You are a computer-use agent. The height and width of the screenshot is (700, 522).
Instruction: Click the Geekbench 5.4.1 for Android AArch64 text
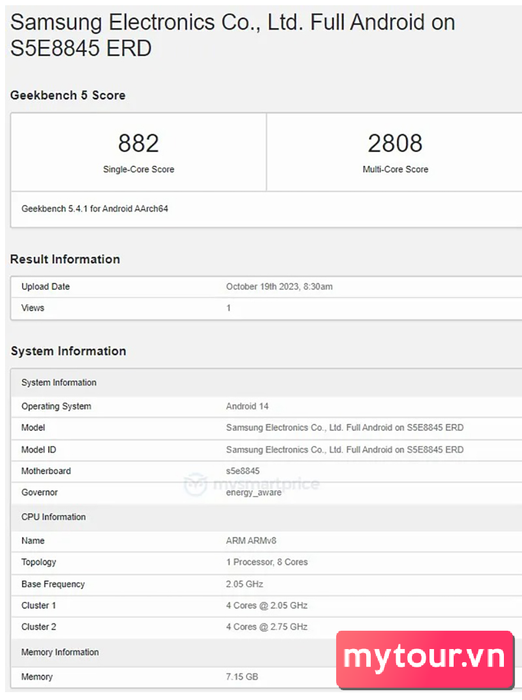pos(95,208)
